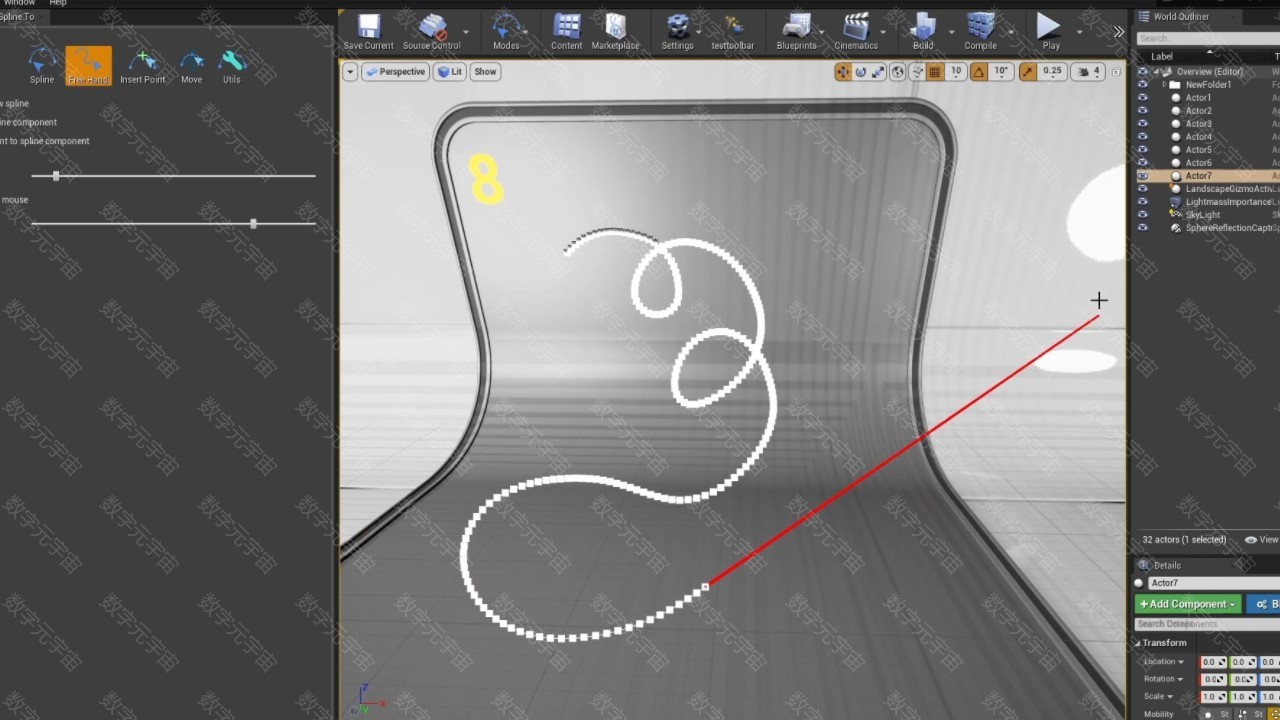Open the Lit view mode dropdown

tap(450, 72)
